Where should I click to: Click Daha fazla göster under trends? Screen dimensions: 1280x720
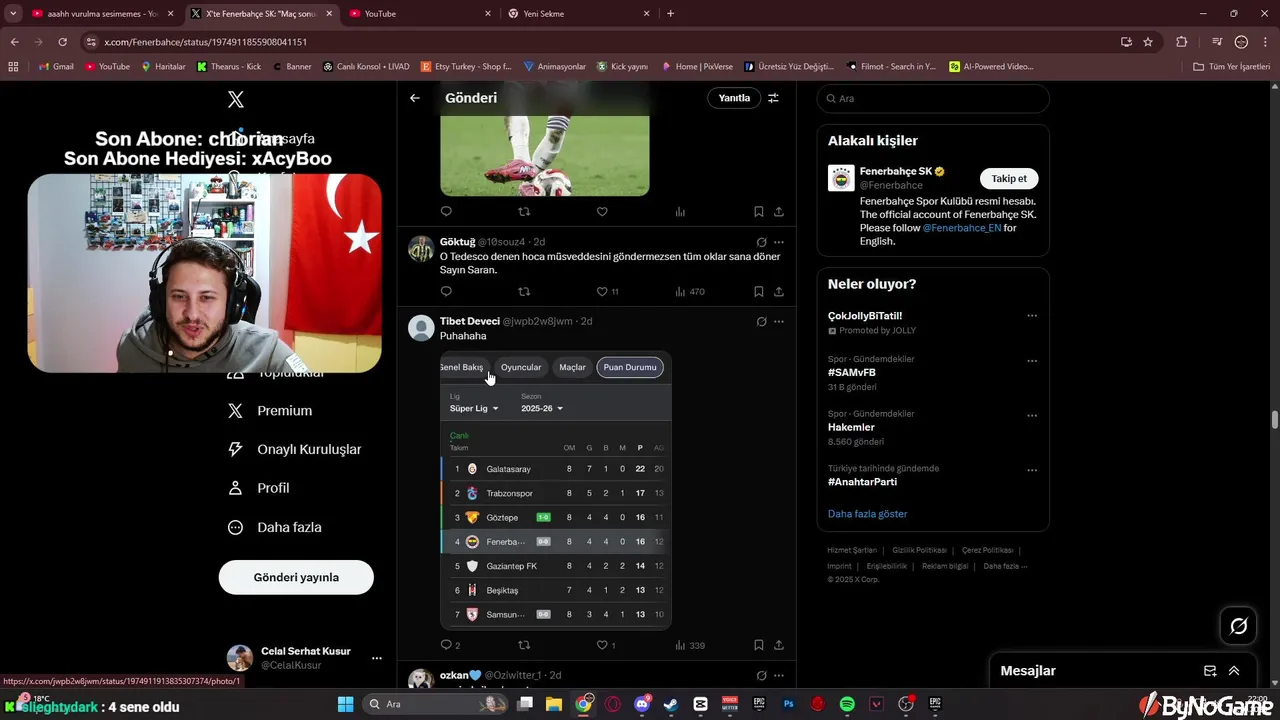[867, 513]
